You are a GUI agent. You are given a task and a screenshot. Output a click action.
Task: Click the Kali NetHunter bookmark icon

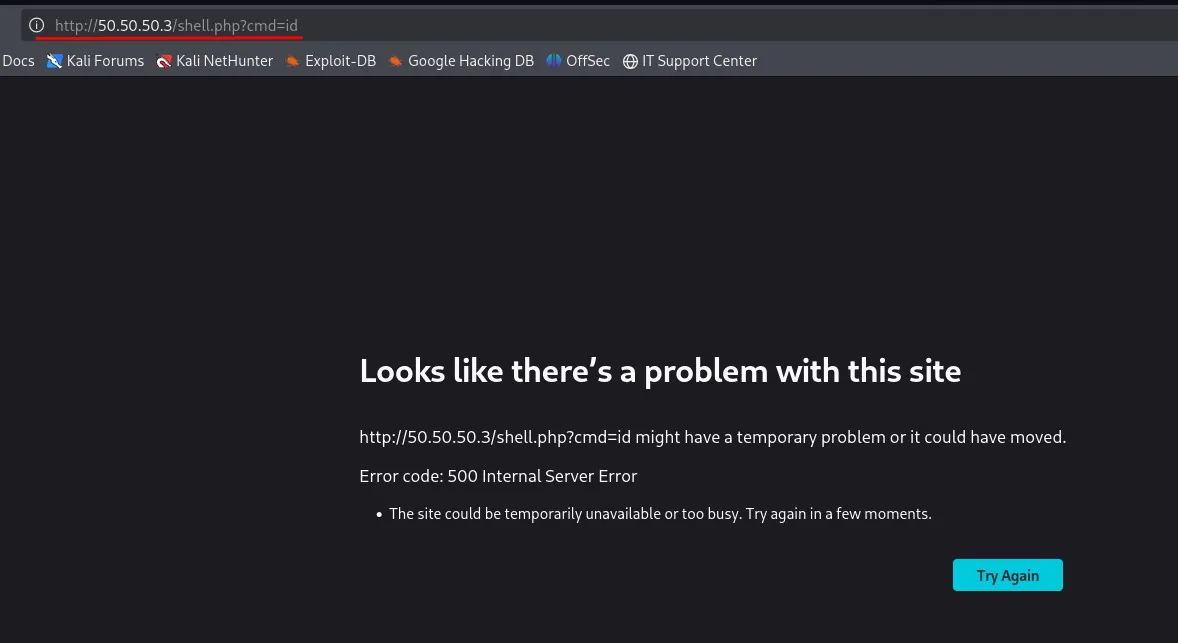pos(164,61)
